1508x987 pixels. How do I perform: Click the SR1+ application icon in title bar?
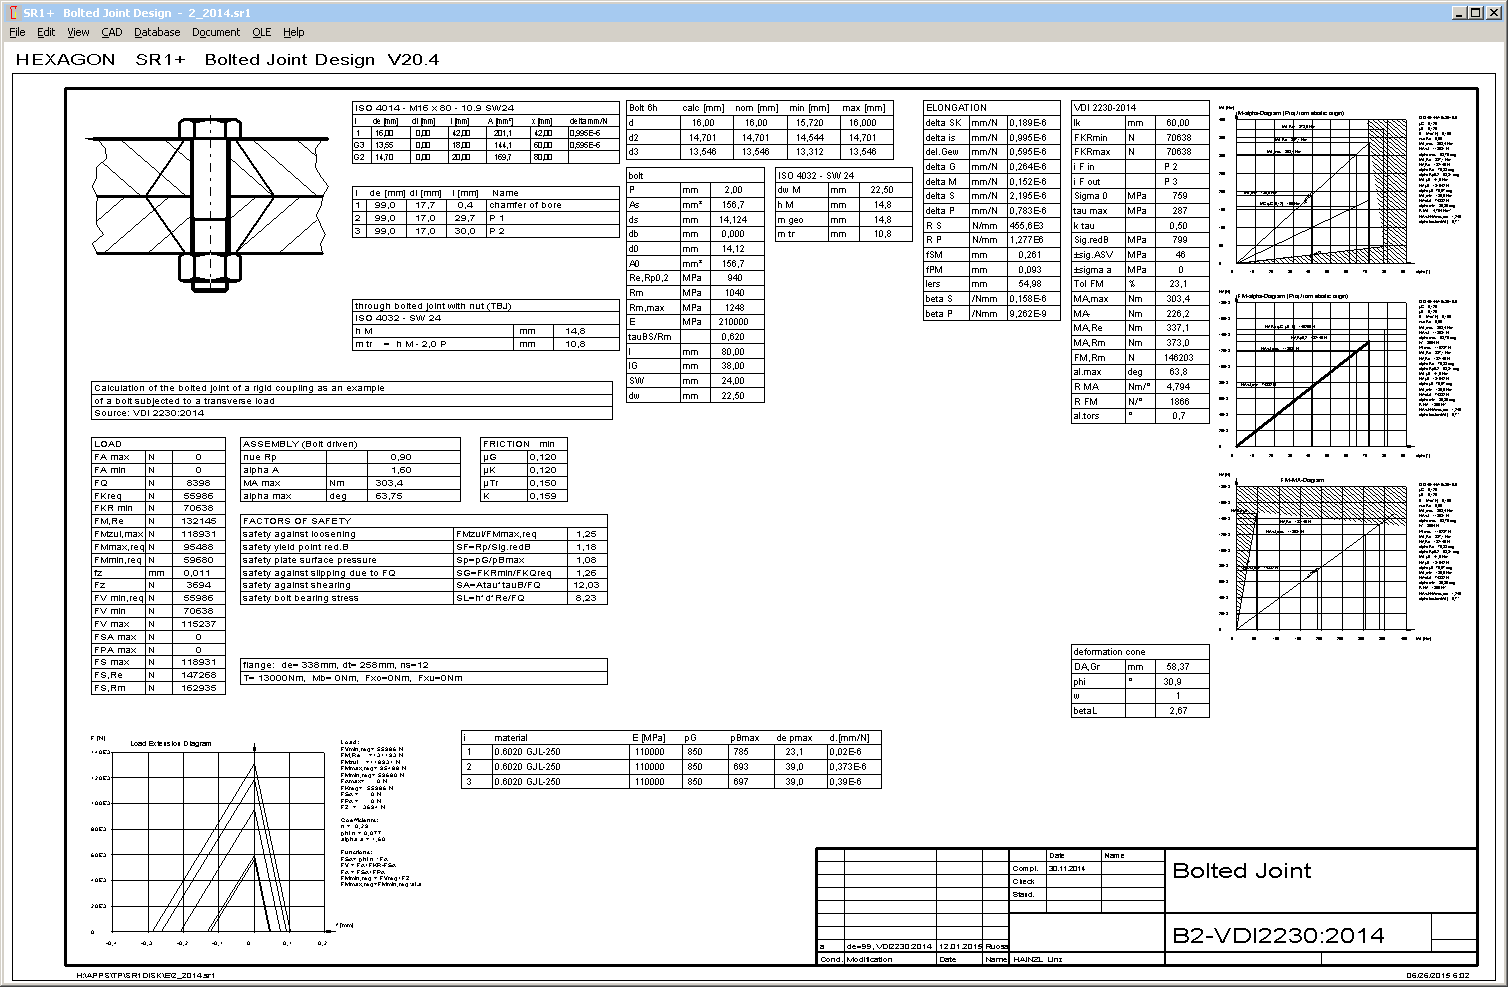[x=12, y=13]
